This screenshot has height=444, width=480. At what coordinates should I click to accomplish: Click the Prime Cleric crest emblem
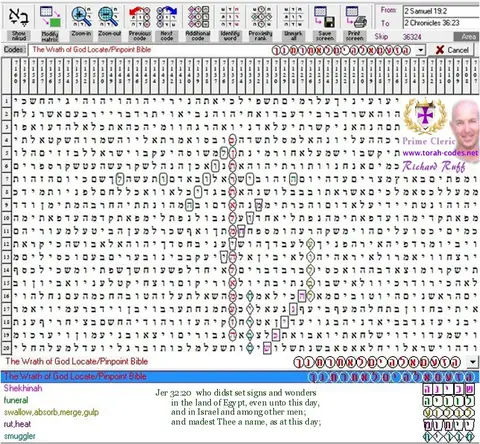[x=425, y=117]
